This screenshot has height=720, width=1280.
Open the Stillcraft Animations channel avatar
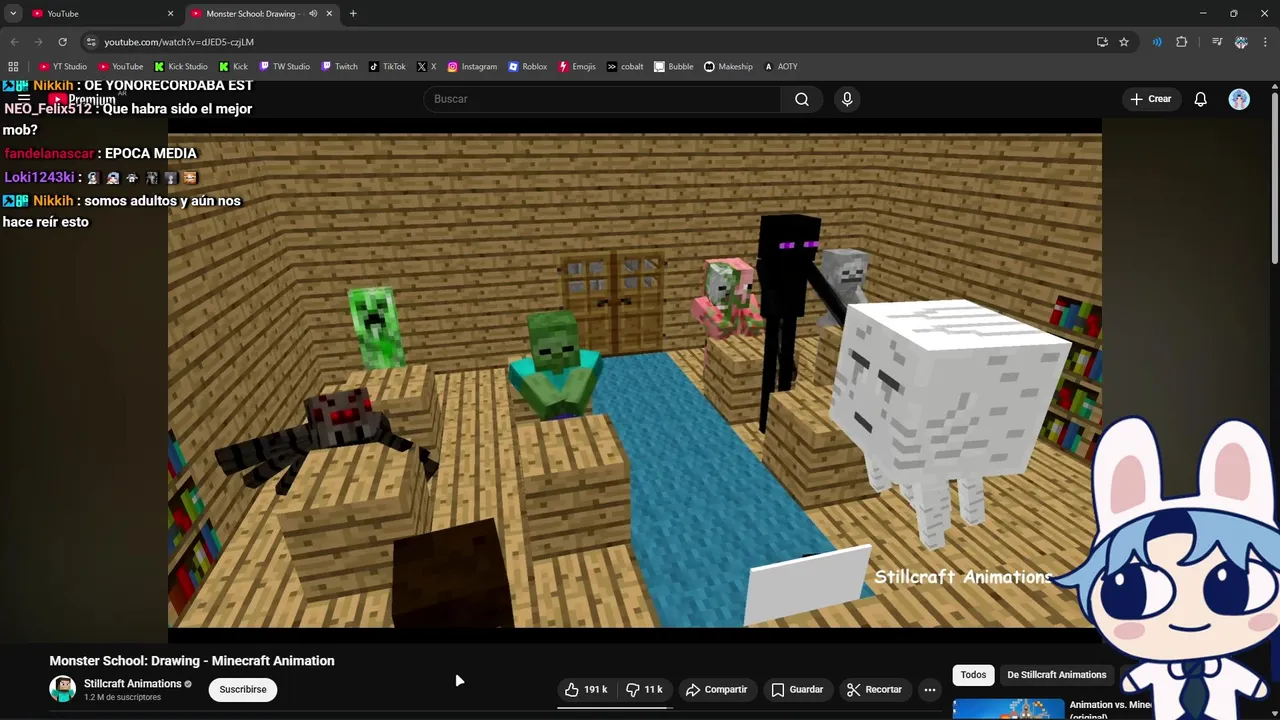coord(62,689)
